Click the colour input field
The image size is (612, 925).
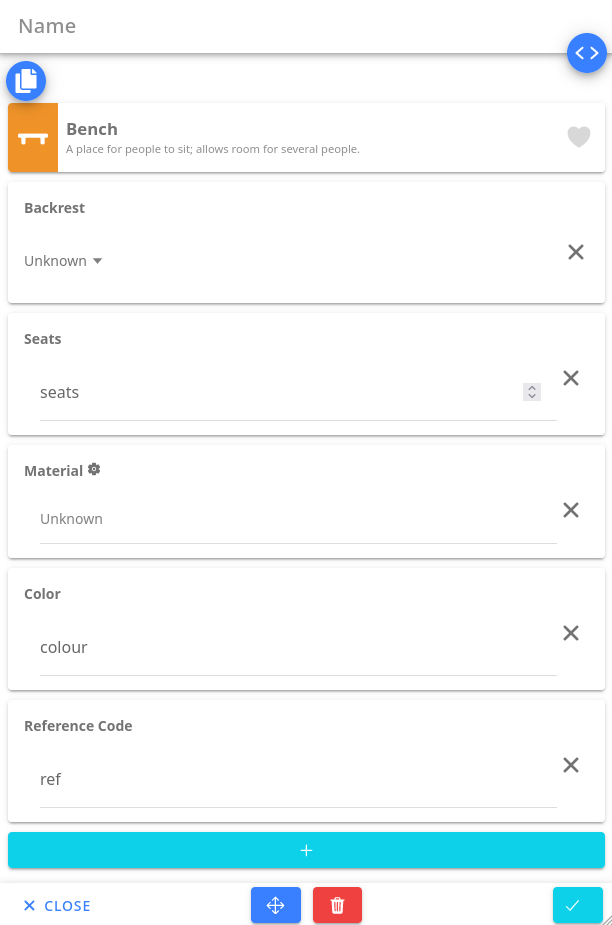click(290, 647)
